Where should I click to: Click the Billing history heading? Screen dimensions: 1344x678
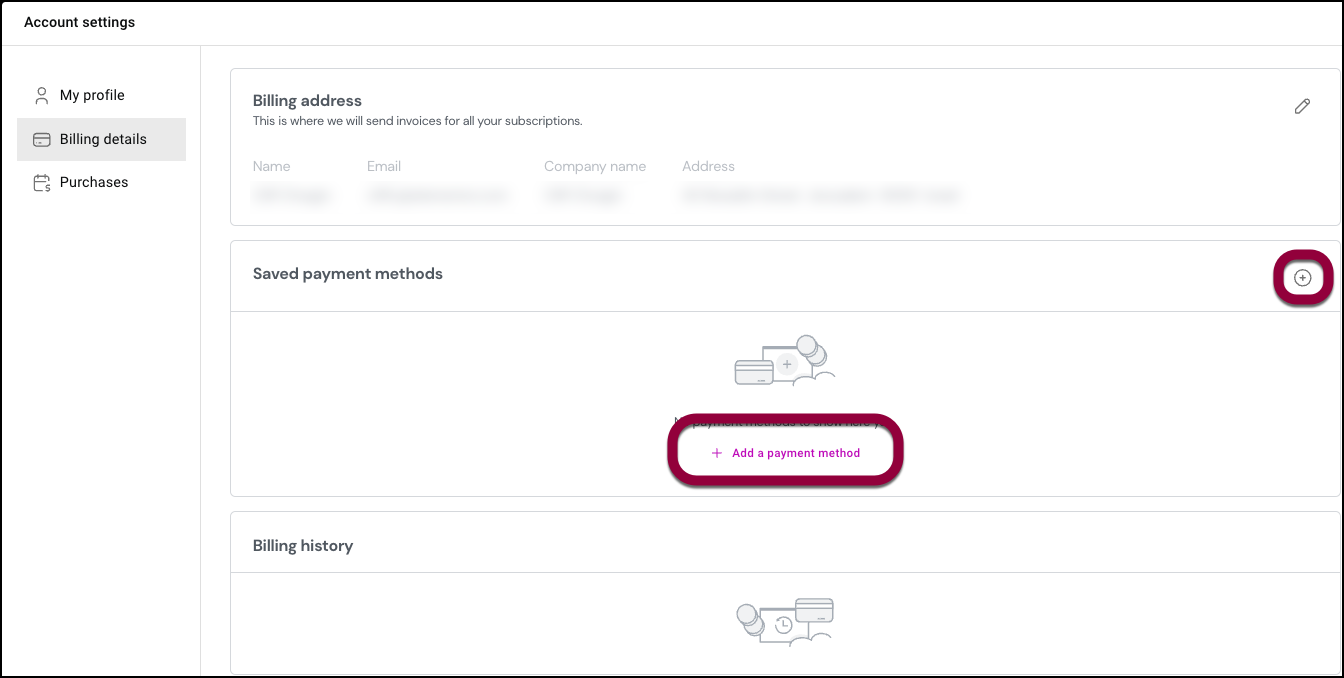click(302, 546)
